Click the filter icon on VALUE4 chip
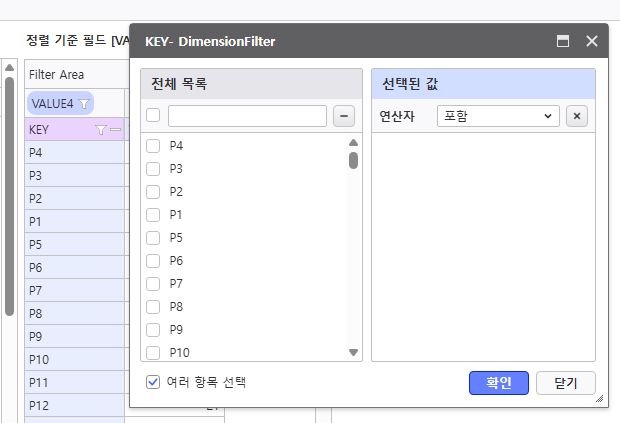This screenshot has height=423, width=620. click(x=85, y=103)
